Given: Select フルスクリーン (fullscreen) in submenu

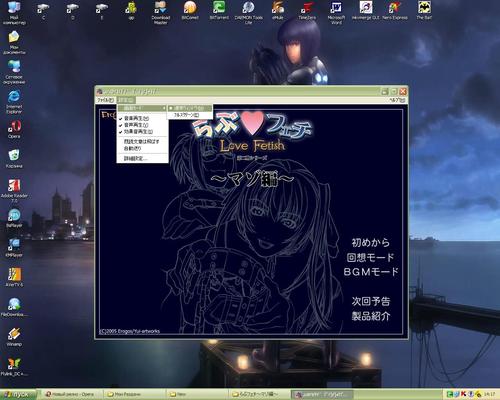Looking at the screenshot, I should [x=189, y=115].
